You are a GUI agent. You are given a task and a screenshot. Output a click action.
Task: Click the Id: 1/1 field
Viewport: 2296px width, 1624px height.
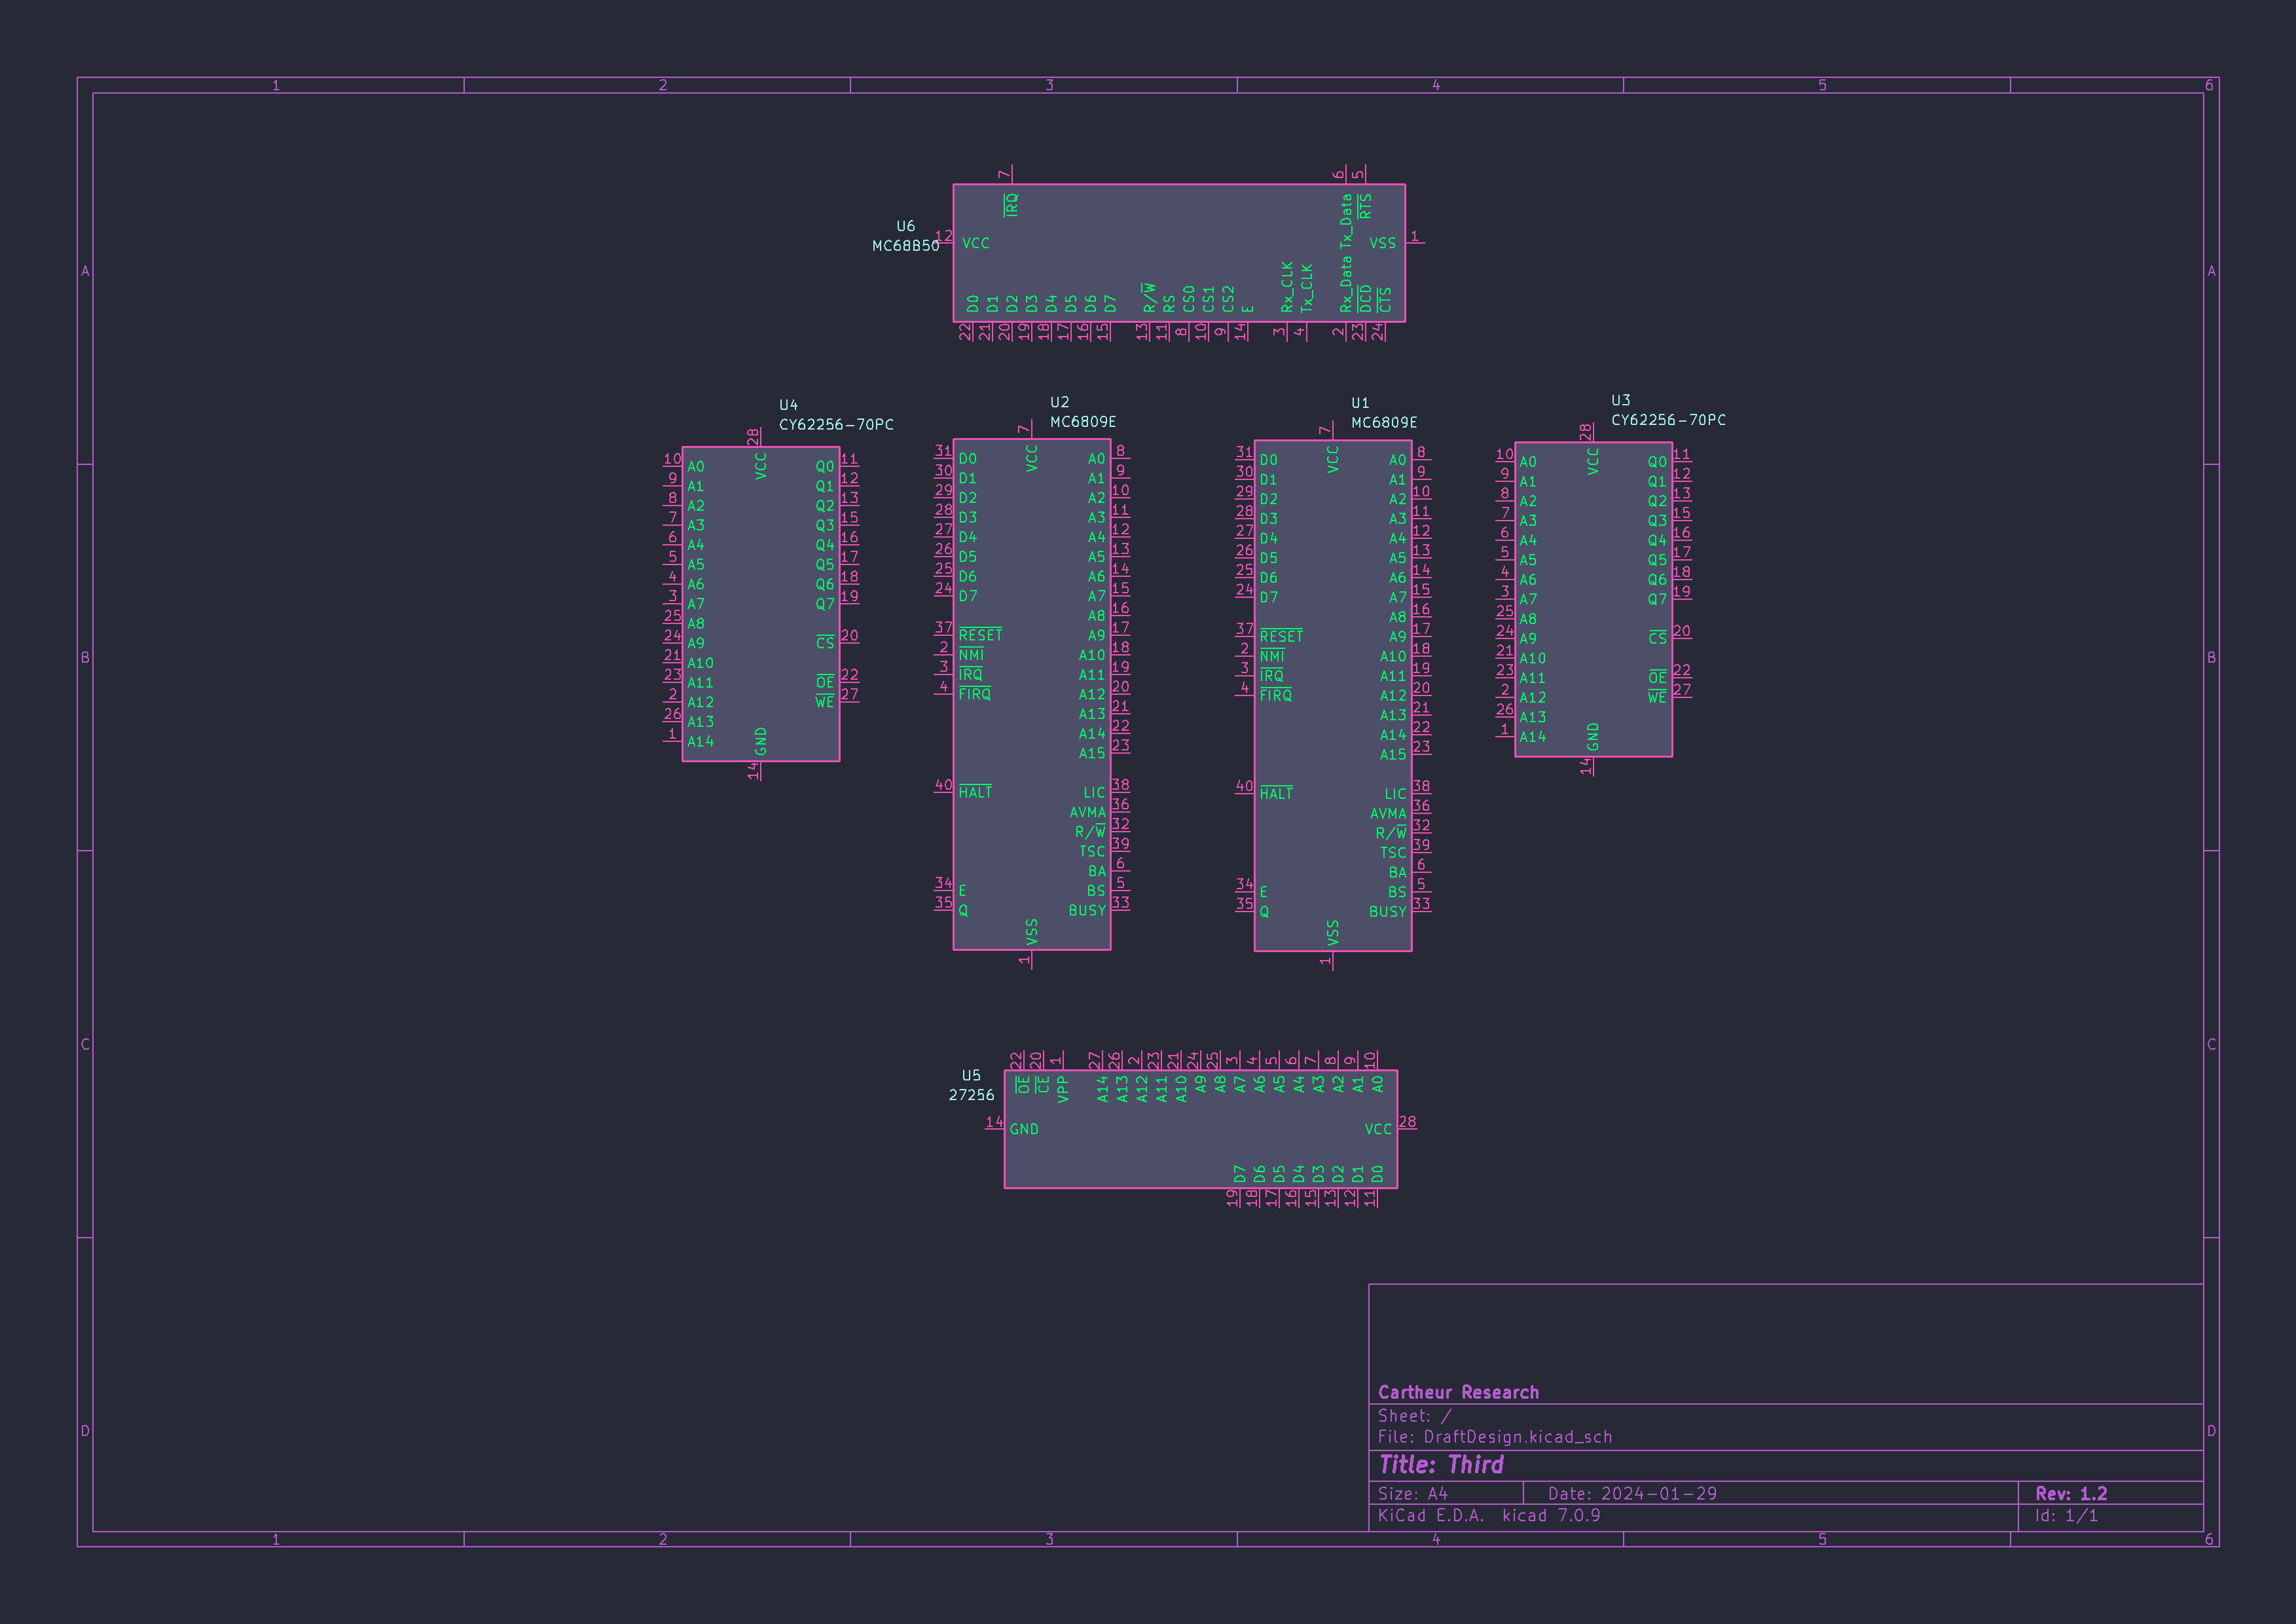coord(2066,1515)
